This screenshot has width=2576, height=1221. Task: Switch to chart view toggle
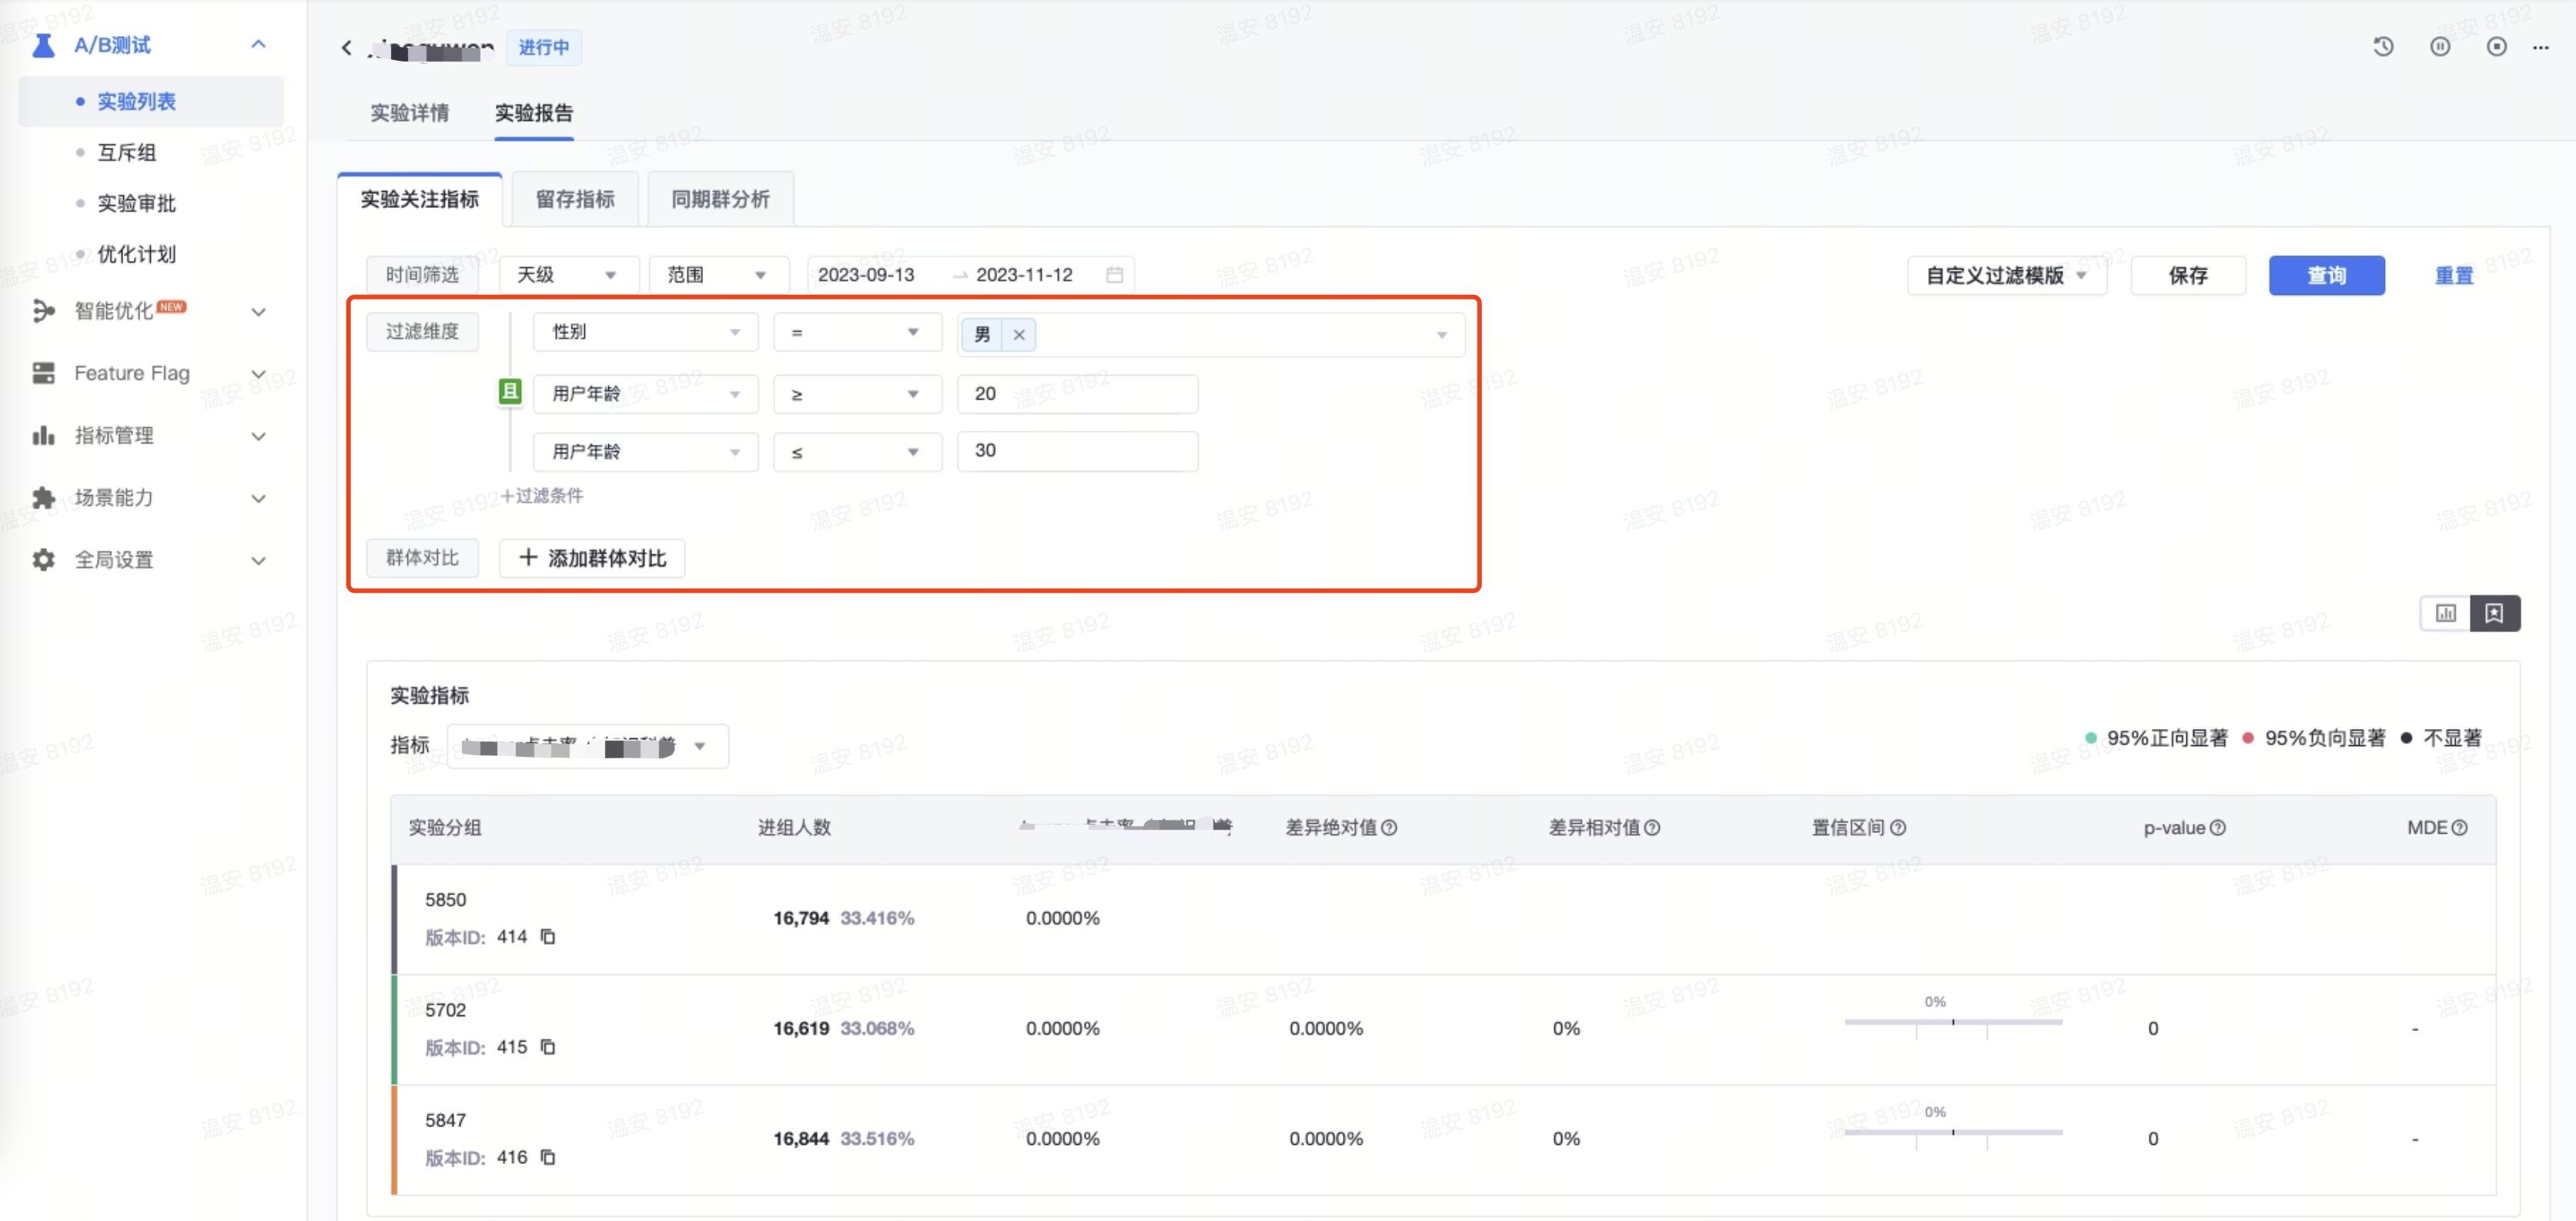tap(2445, 613)
